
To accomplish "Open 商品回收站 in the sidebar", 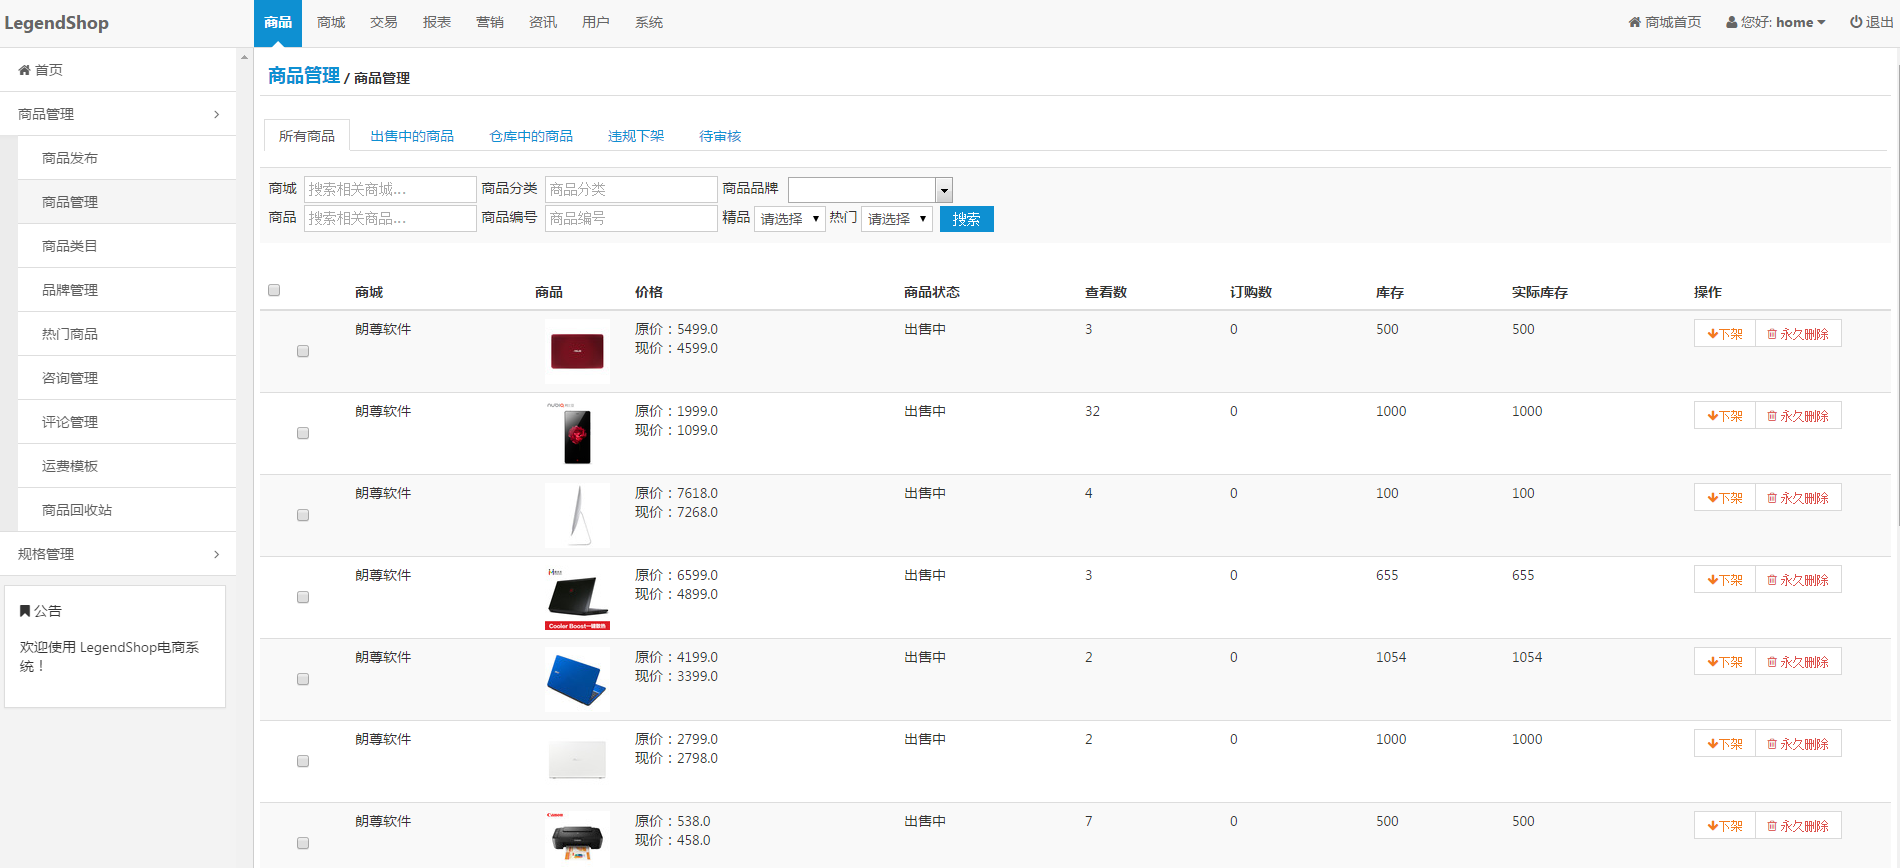I will pyautogui.click(x=127, y=510).
